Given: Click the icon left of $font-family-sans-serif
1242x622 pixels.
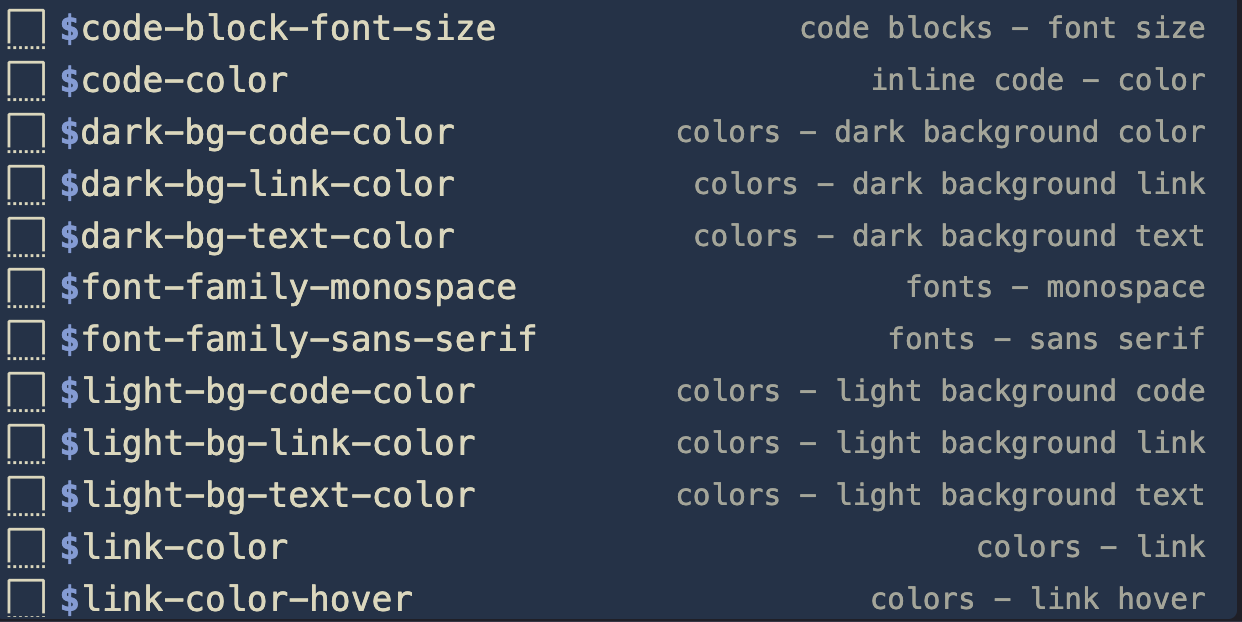Looking at the screenshot, I should pos(26,340).
